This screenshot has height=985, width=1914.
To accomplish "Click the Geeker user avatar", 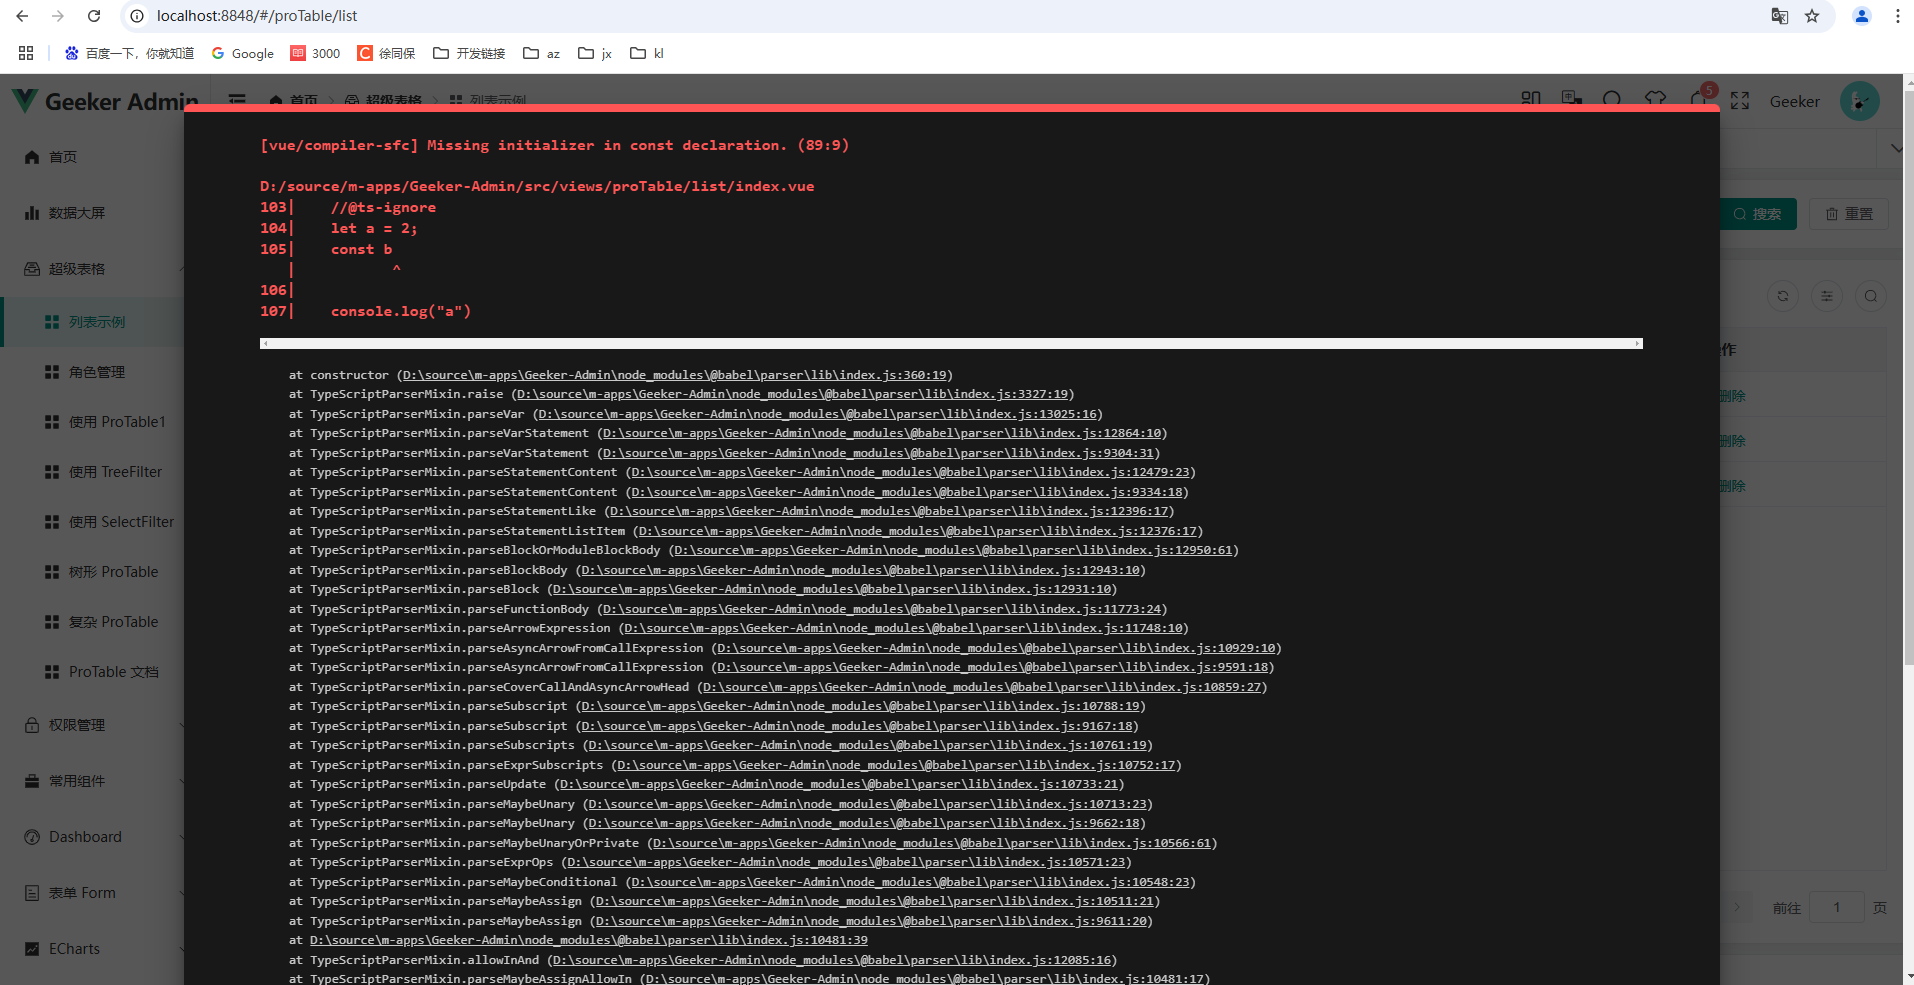I will click(1860, 101).
